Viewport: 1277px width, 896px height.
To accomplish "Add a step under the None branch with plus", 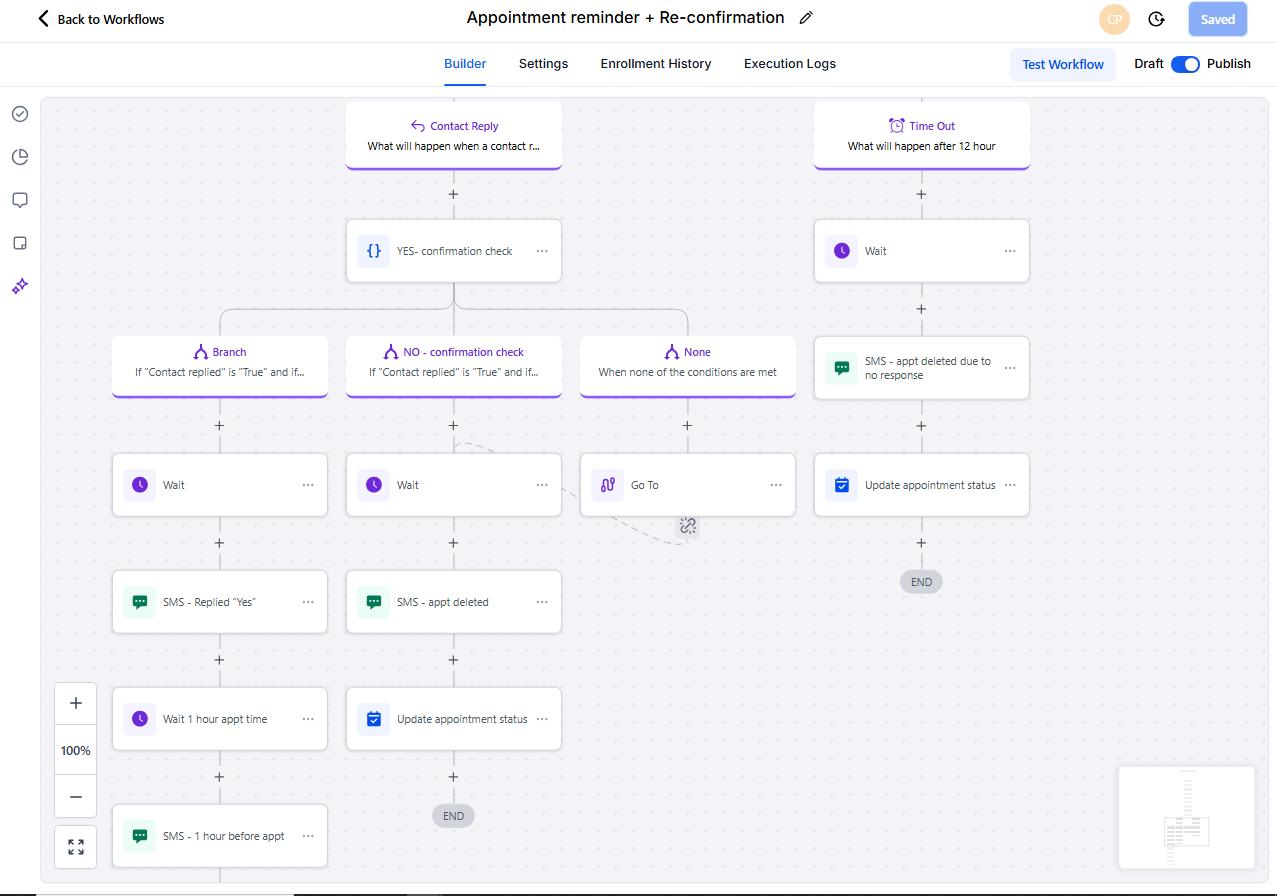I will point(687,425).
